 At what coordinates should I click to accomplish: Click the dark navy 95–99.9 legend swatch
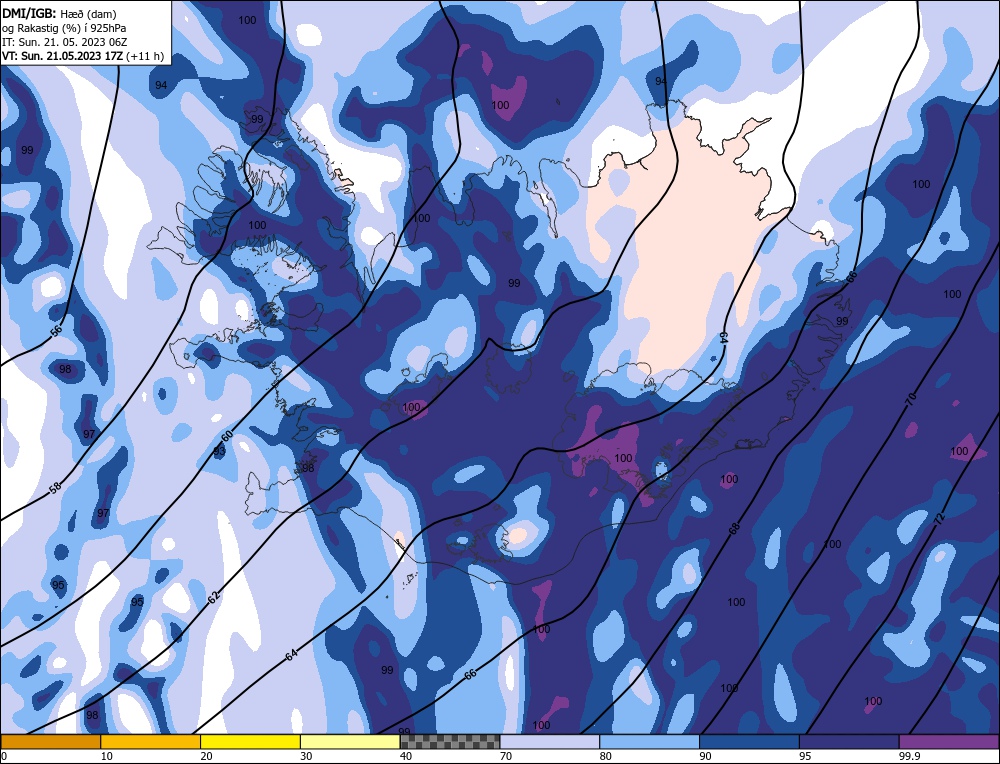(849, 741)
